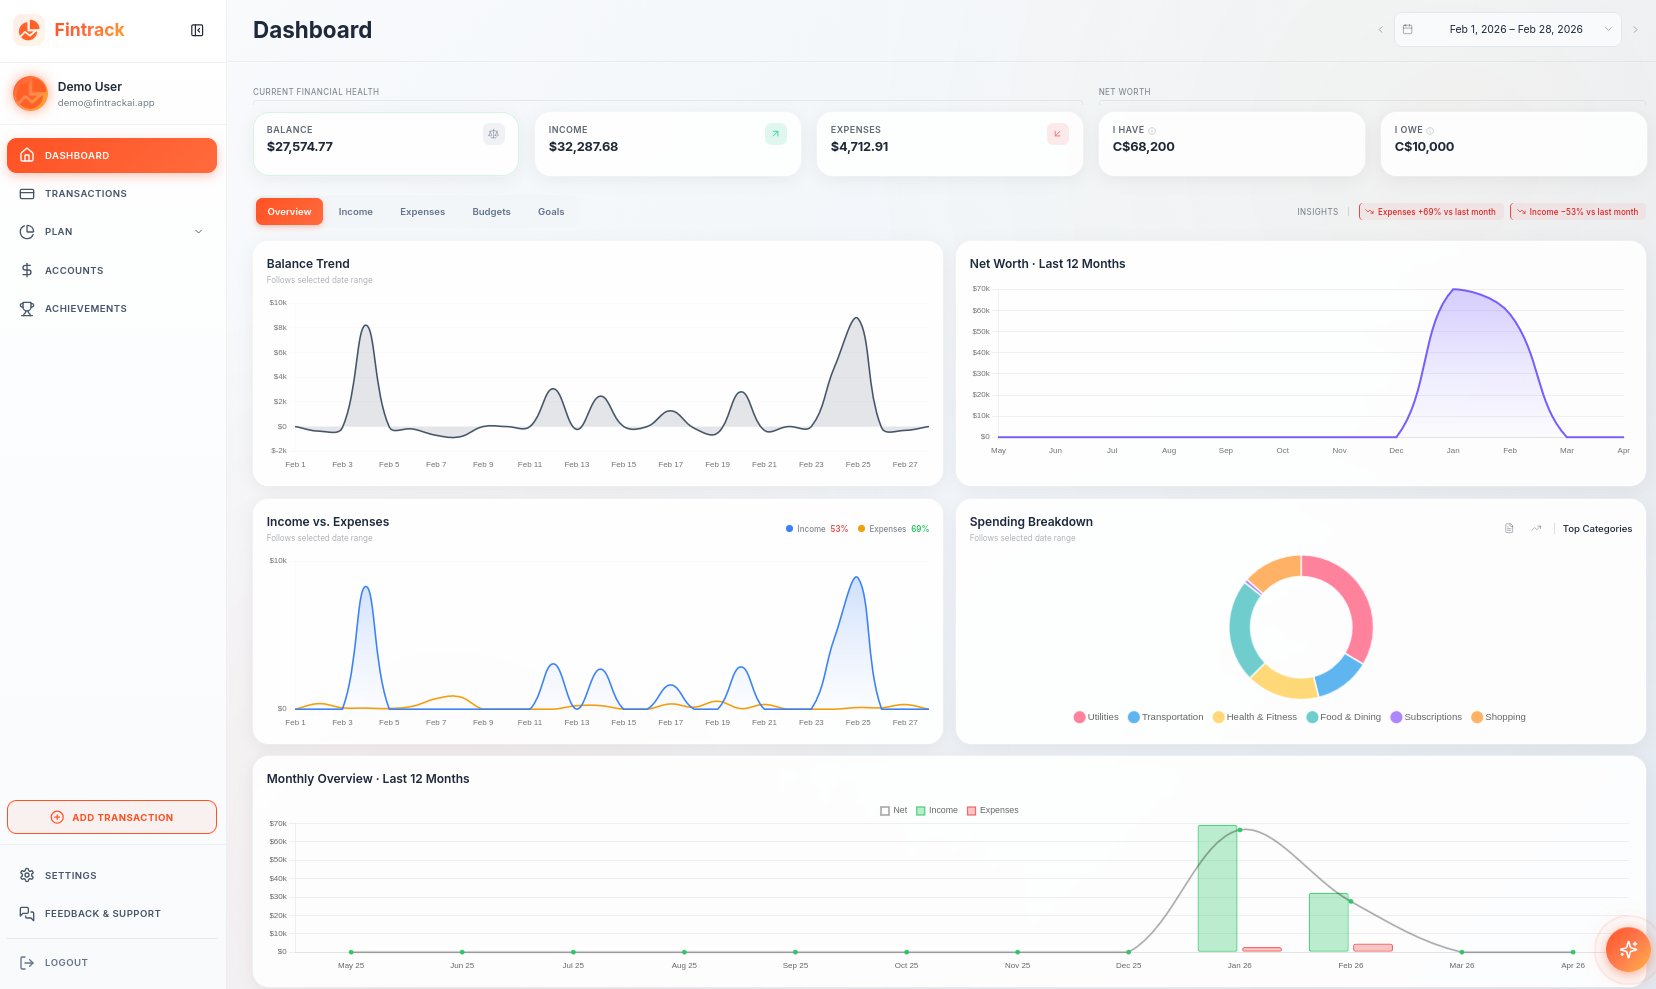This screenshot has width=1656, height=989.
Task: Select the pink Utilities legend swatch
Action: [x=1078, y=717]
